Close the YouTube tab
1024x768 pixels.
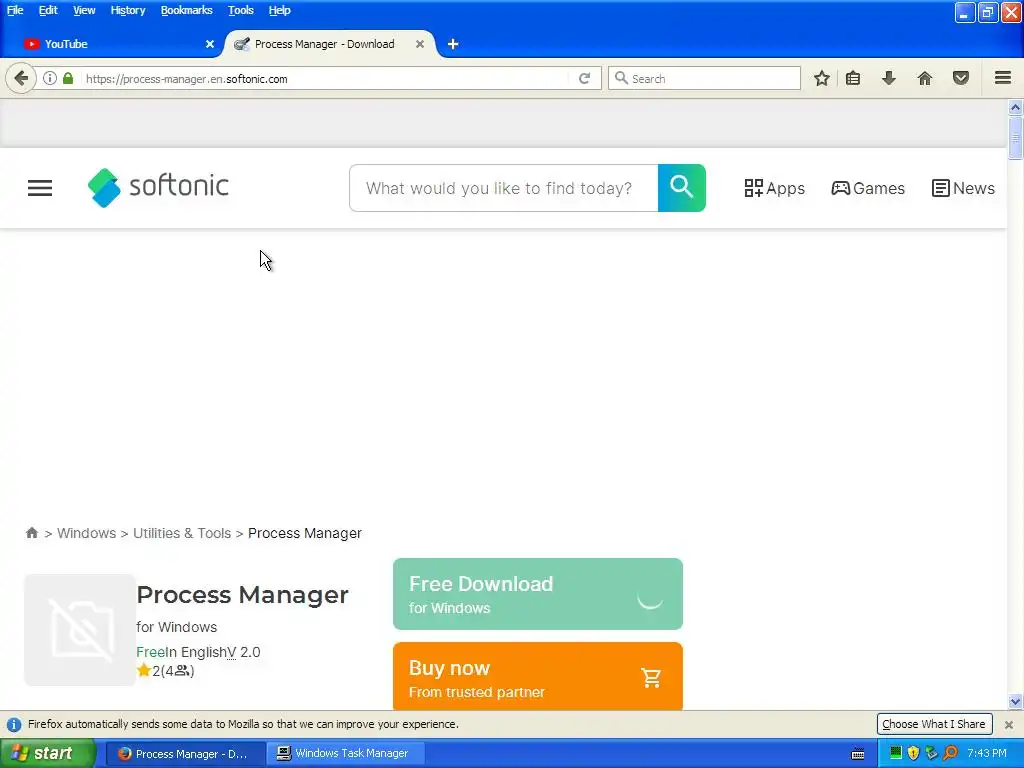click(x=210, y=44)
